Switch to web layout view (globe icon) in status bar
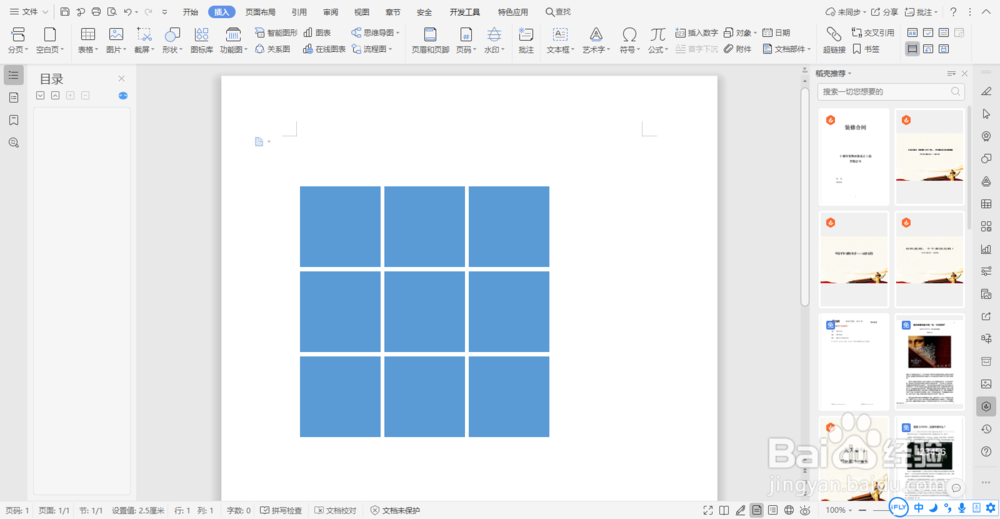Viewport: 1000px width, 519px height. (789, 510)
